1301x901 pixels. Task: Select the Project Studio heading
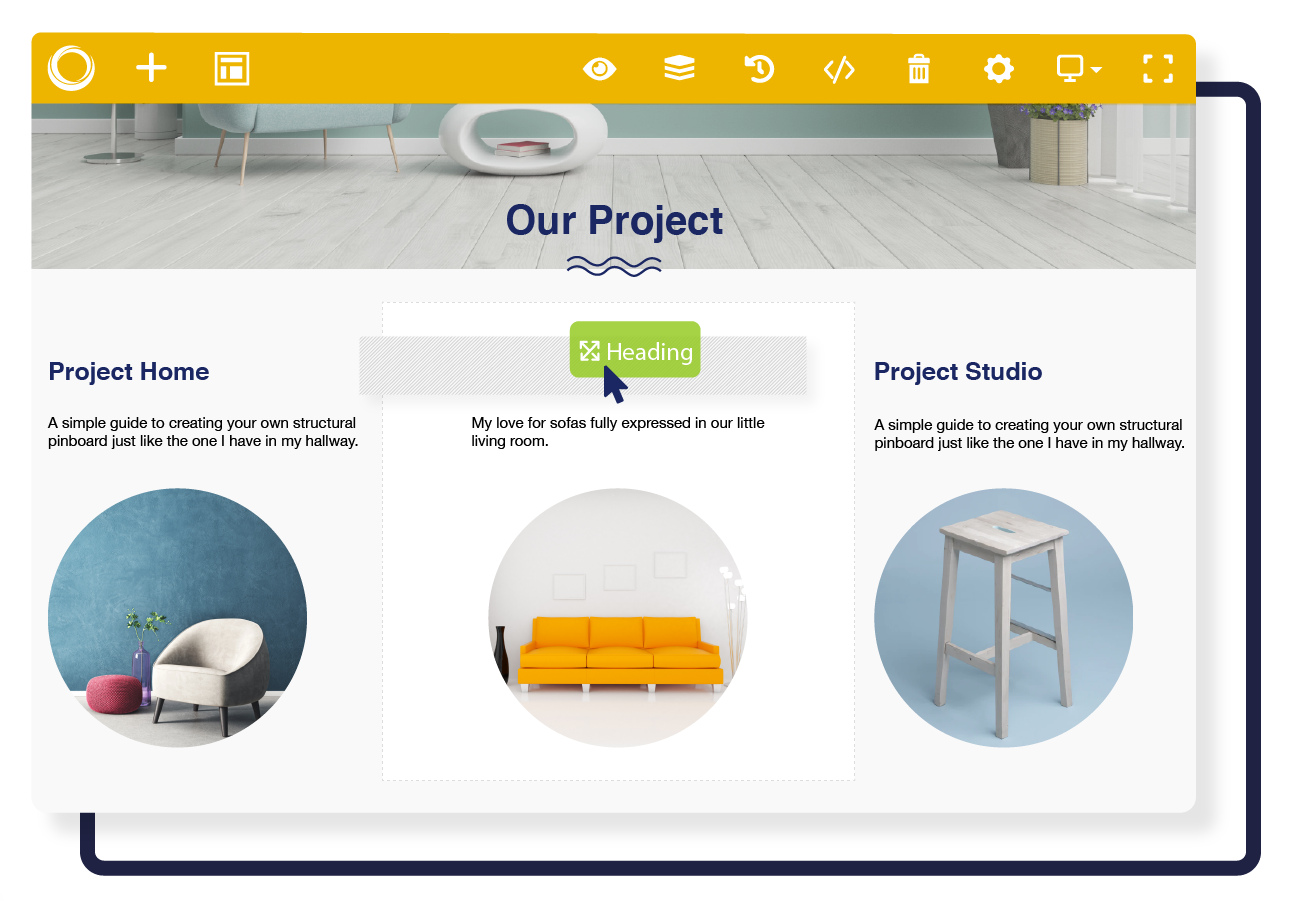coord(958,372)
